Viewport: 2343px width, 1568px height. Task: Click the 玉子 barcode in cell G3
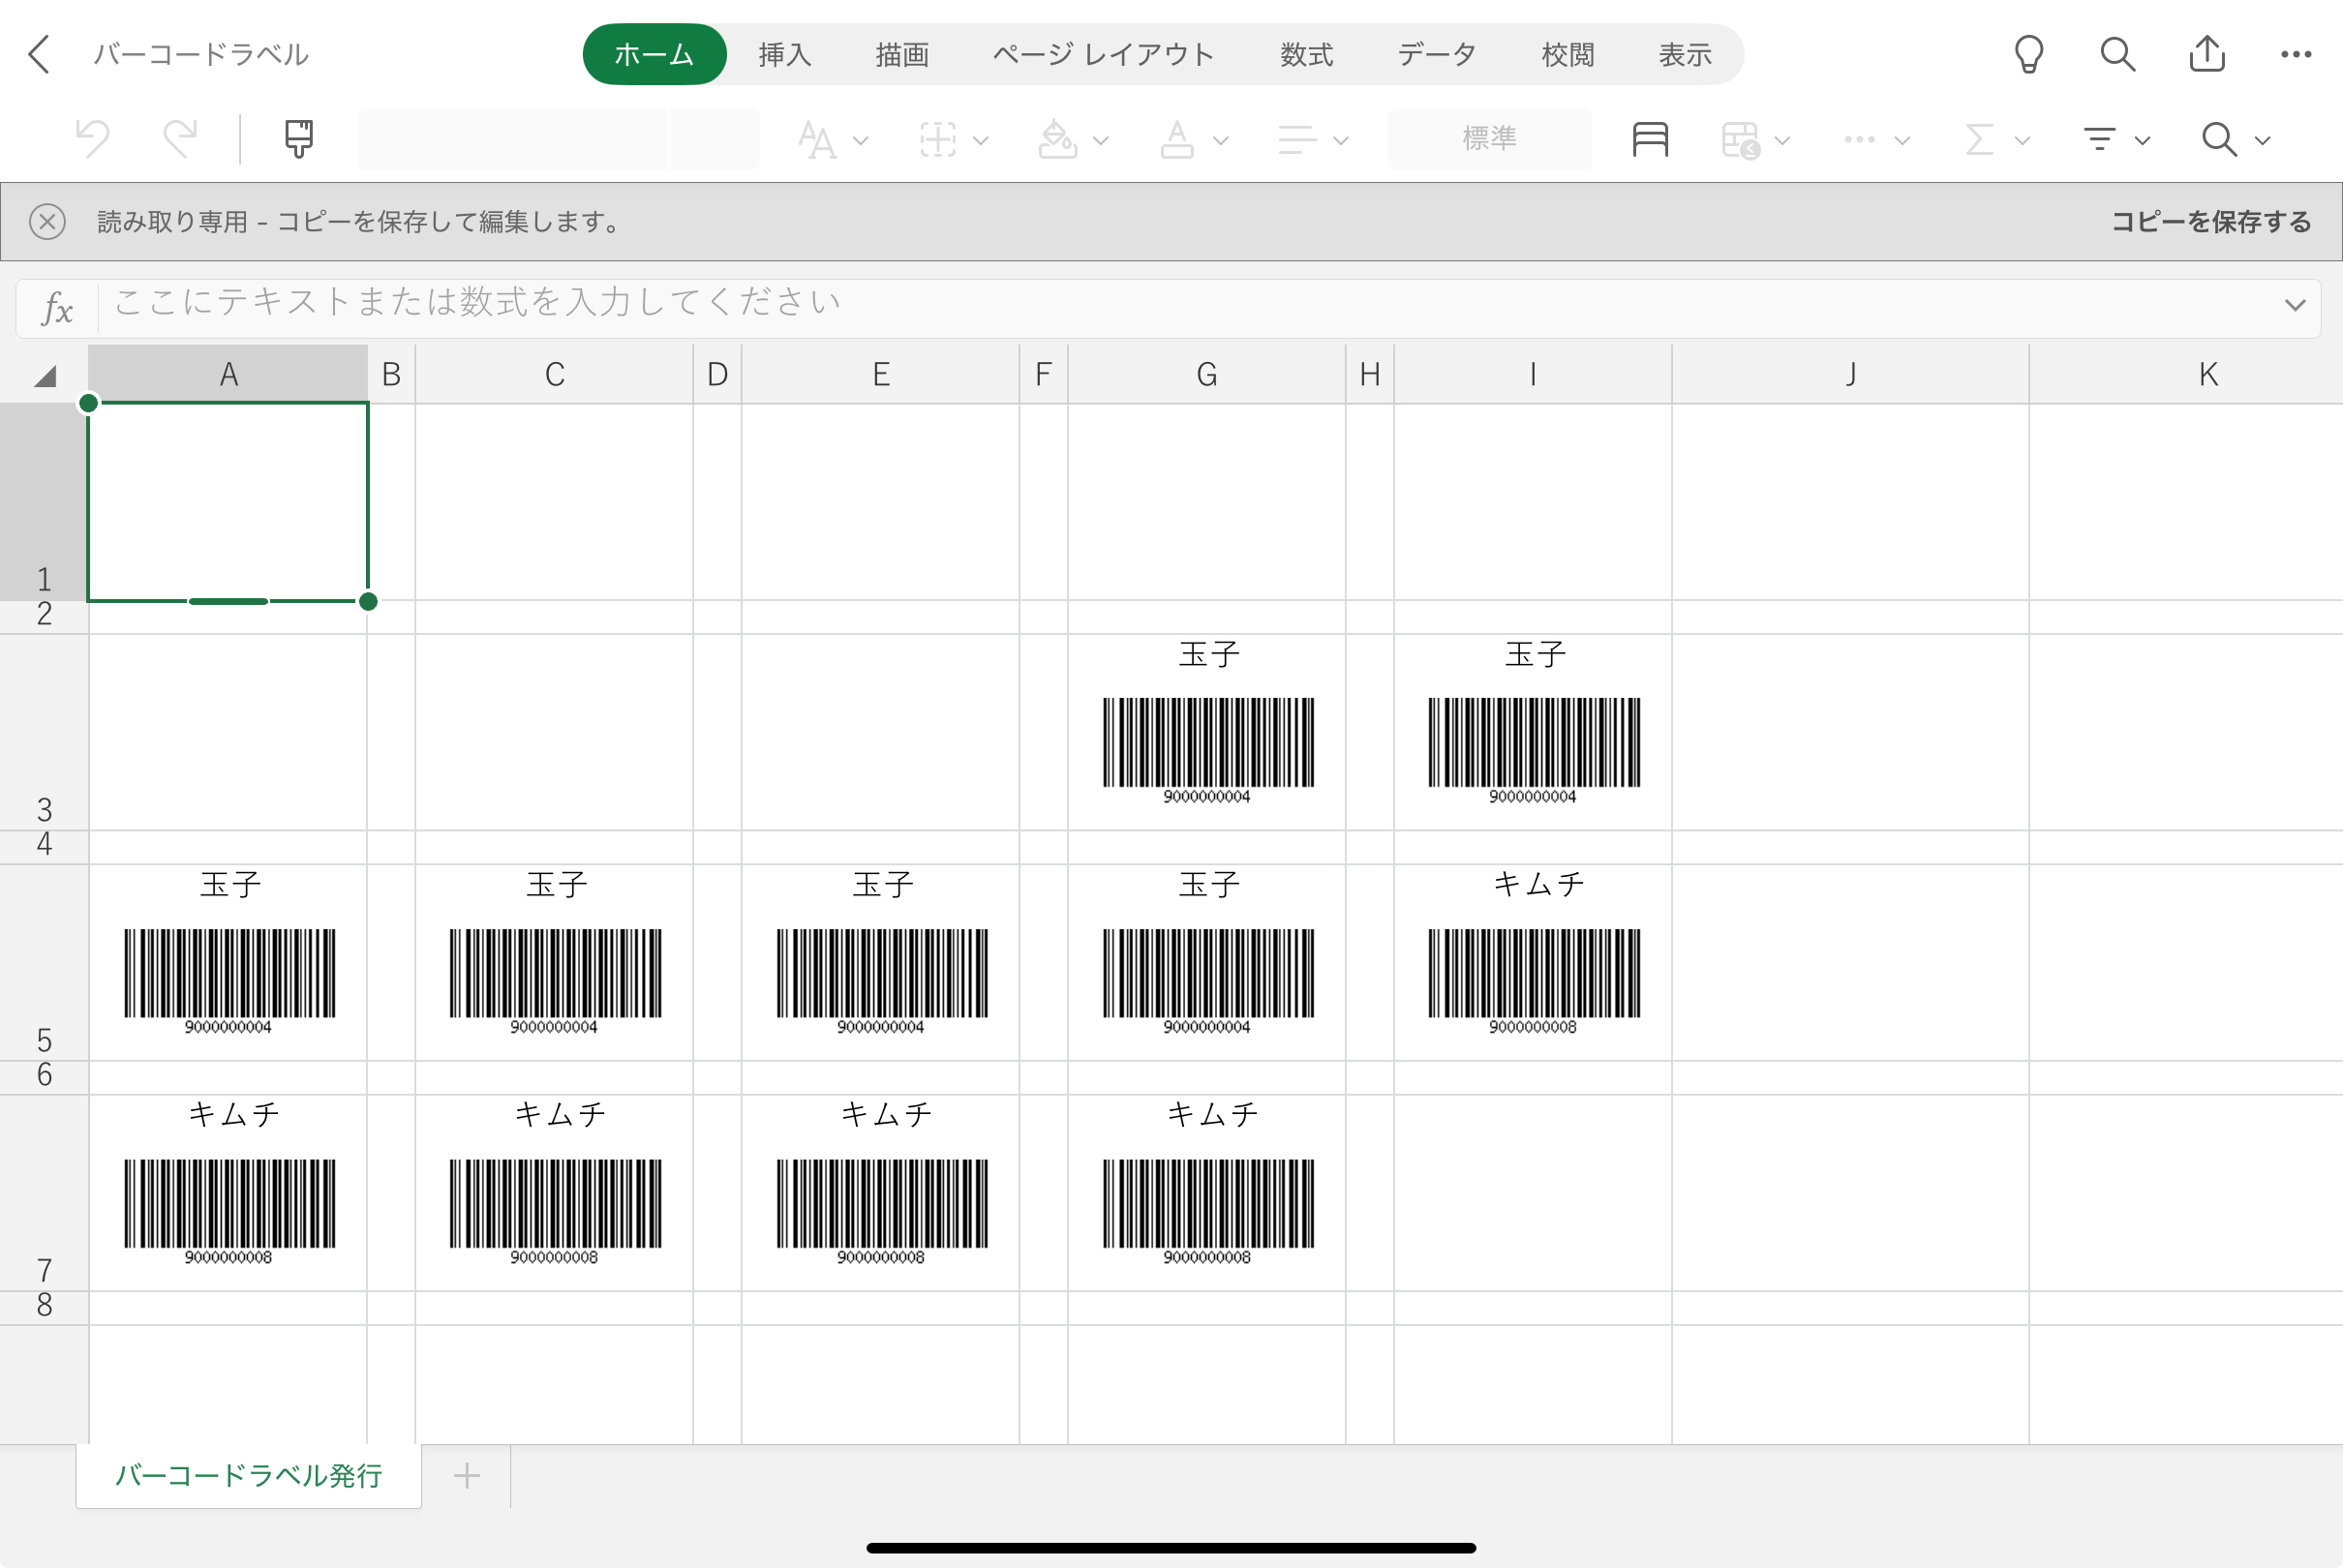(1208, 750)
